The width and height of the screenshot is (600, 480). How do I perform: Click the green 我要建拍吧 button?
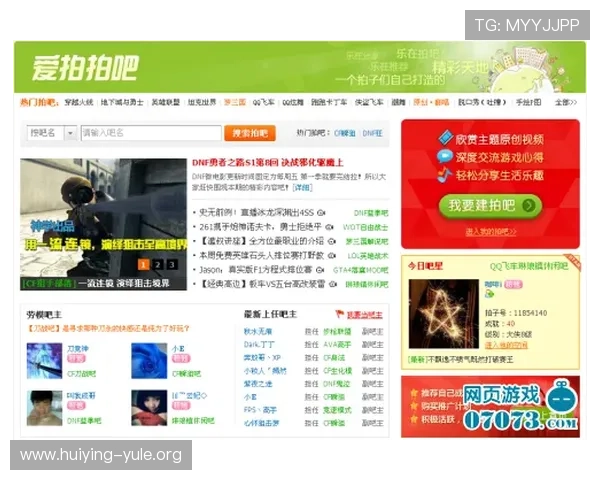490,206
